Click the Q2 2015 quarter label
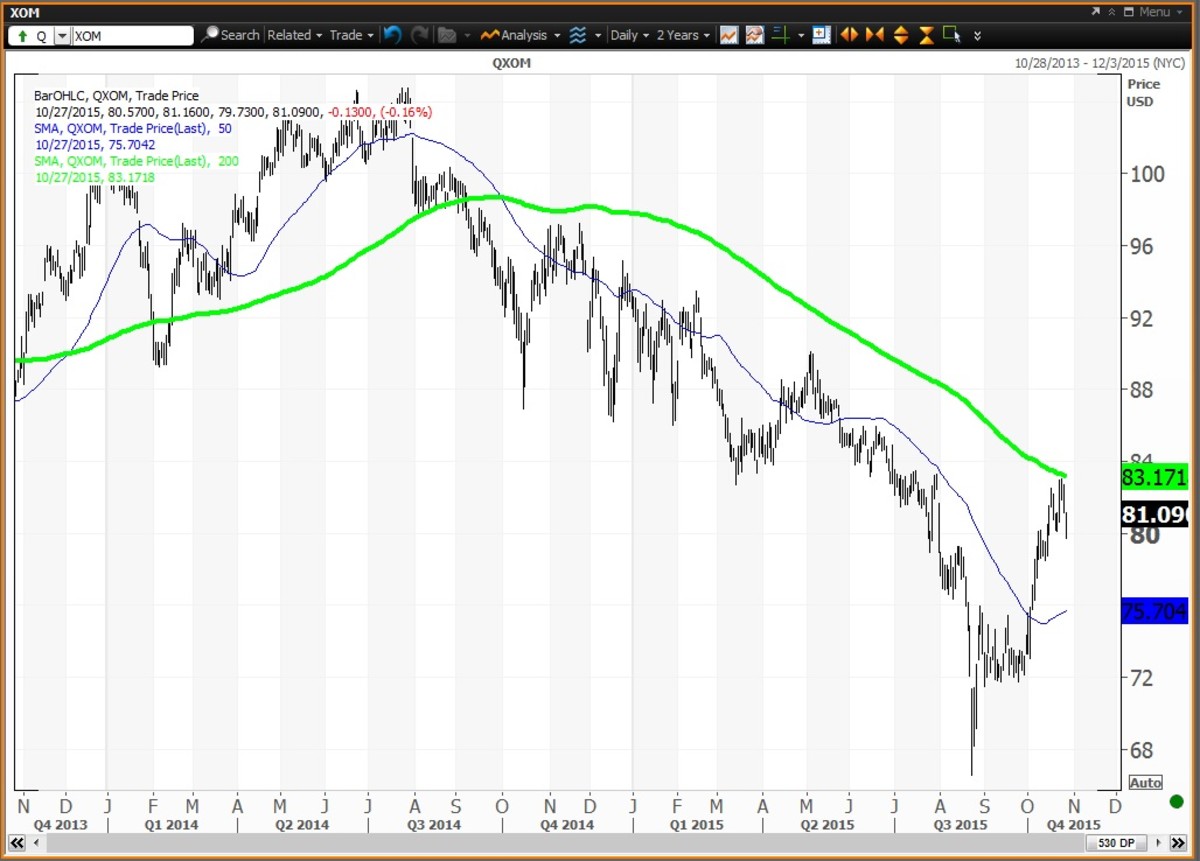 [x=827, y=825]
